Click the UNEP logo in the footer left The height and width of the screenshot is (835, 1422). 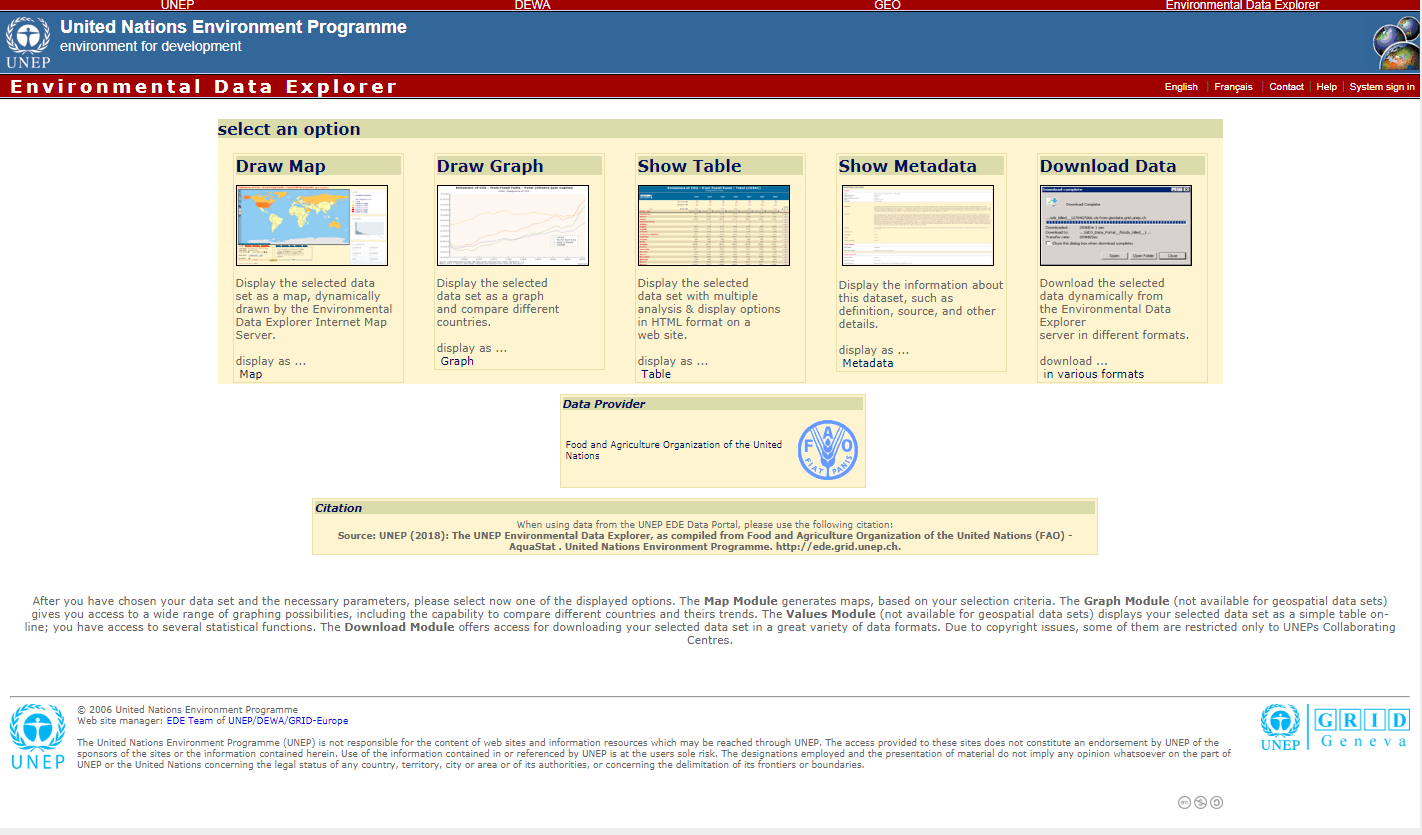point(37,736)
